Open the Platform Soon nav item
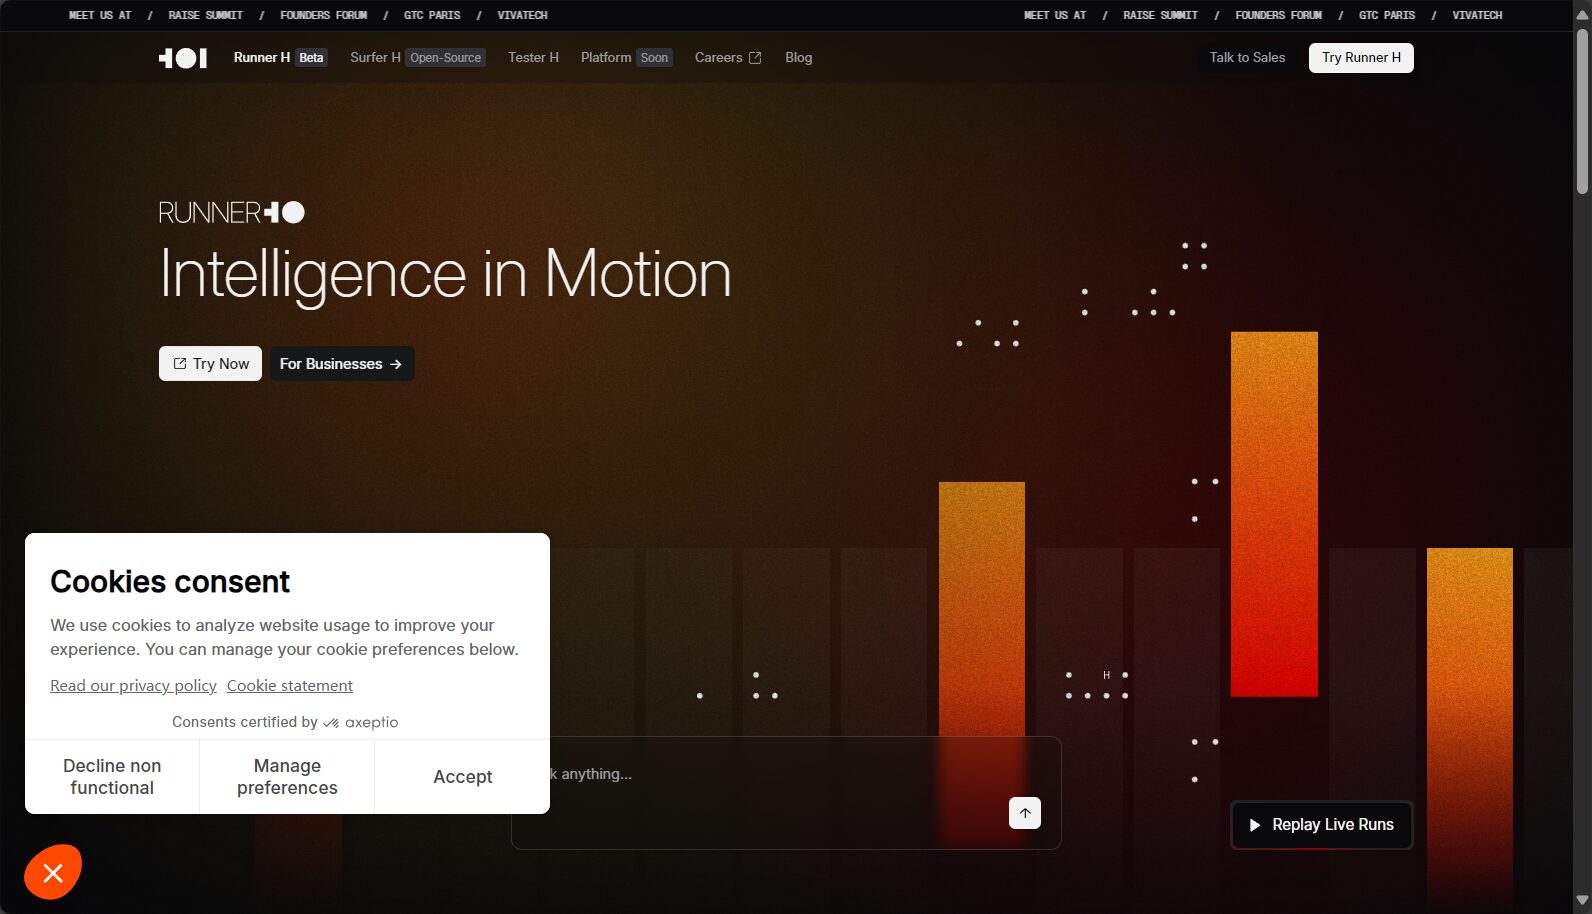The image size is (1592, 914). [x=627, y=58]
